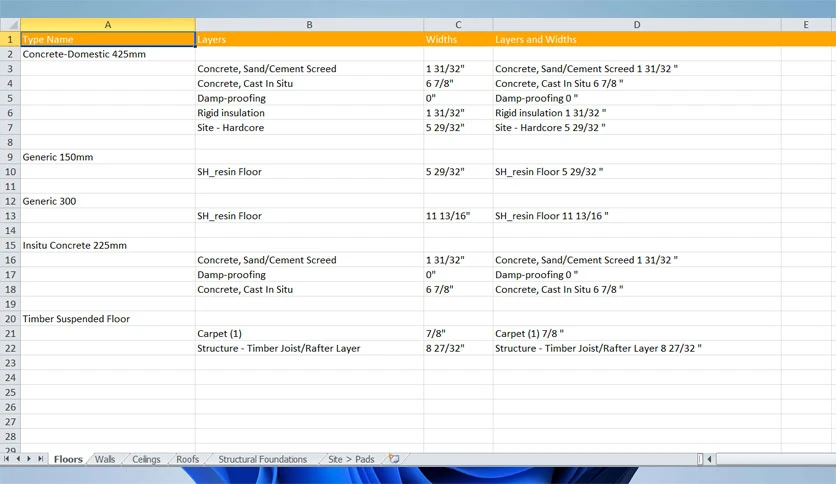Jump to last sheet with navigation arrow
Image resolution: width=836 pixels, height=484 pixels.
pyautogui.click(x=41, y=459)
